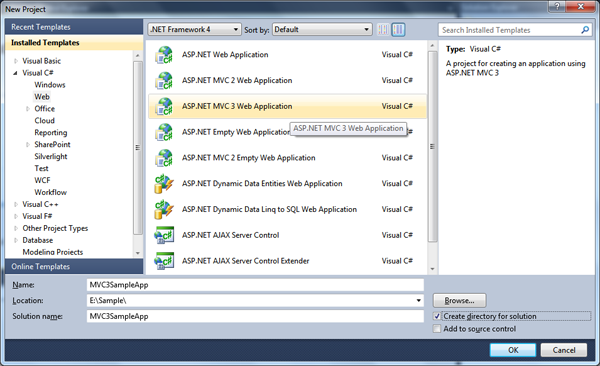The width and height of the screenshot is (600, 366).
Task: Select the Modeling Projects category
Action: (53, 252)
